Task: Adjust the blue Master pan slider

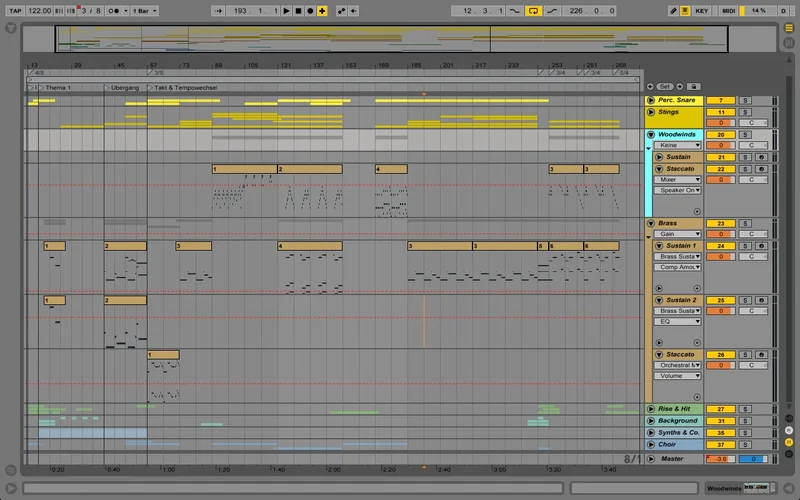Action: [753, 459]
